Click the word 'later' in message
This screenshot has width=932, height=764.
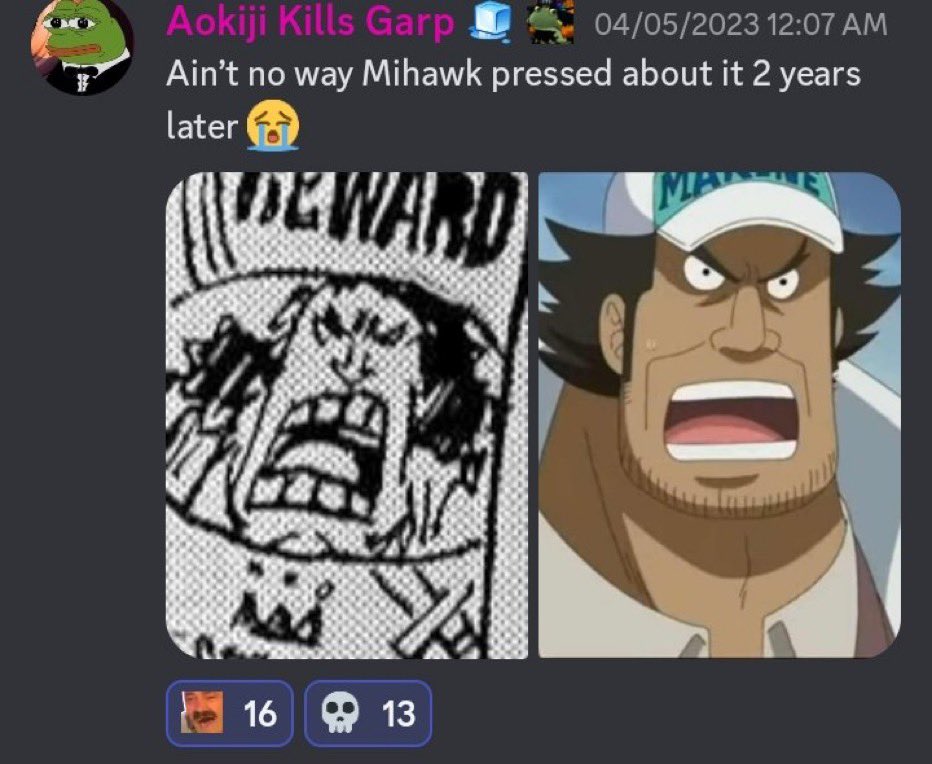click(x=201, y=127)
